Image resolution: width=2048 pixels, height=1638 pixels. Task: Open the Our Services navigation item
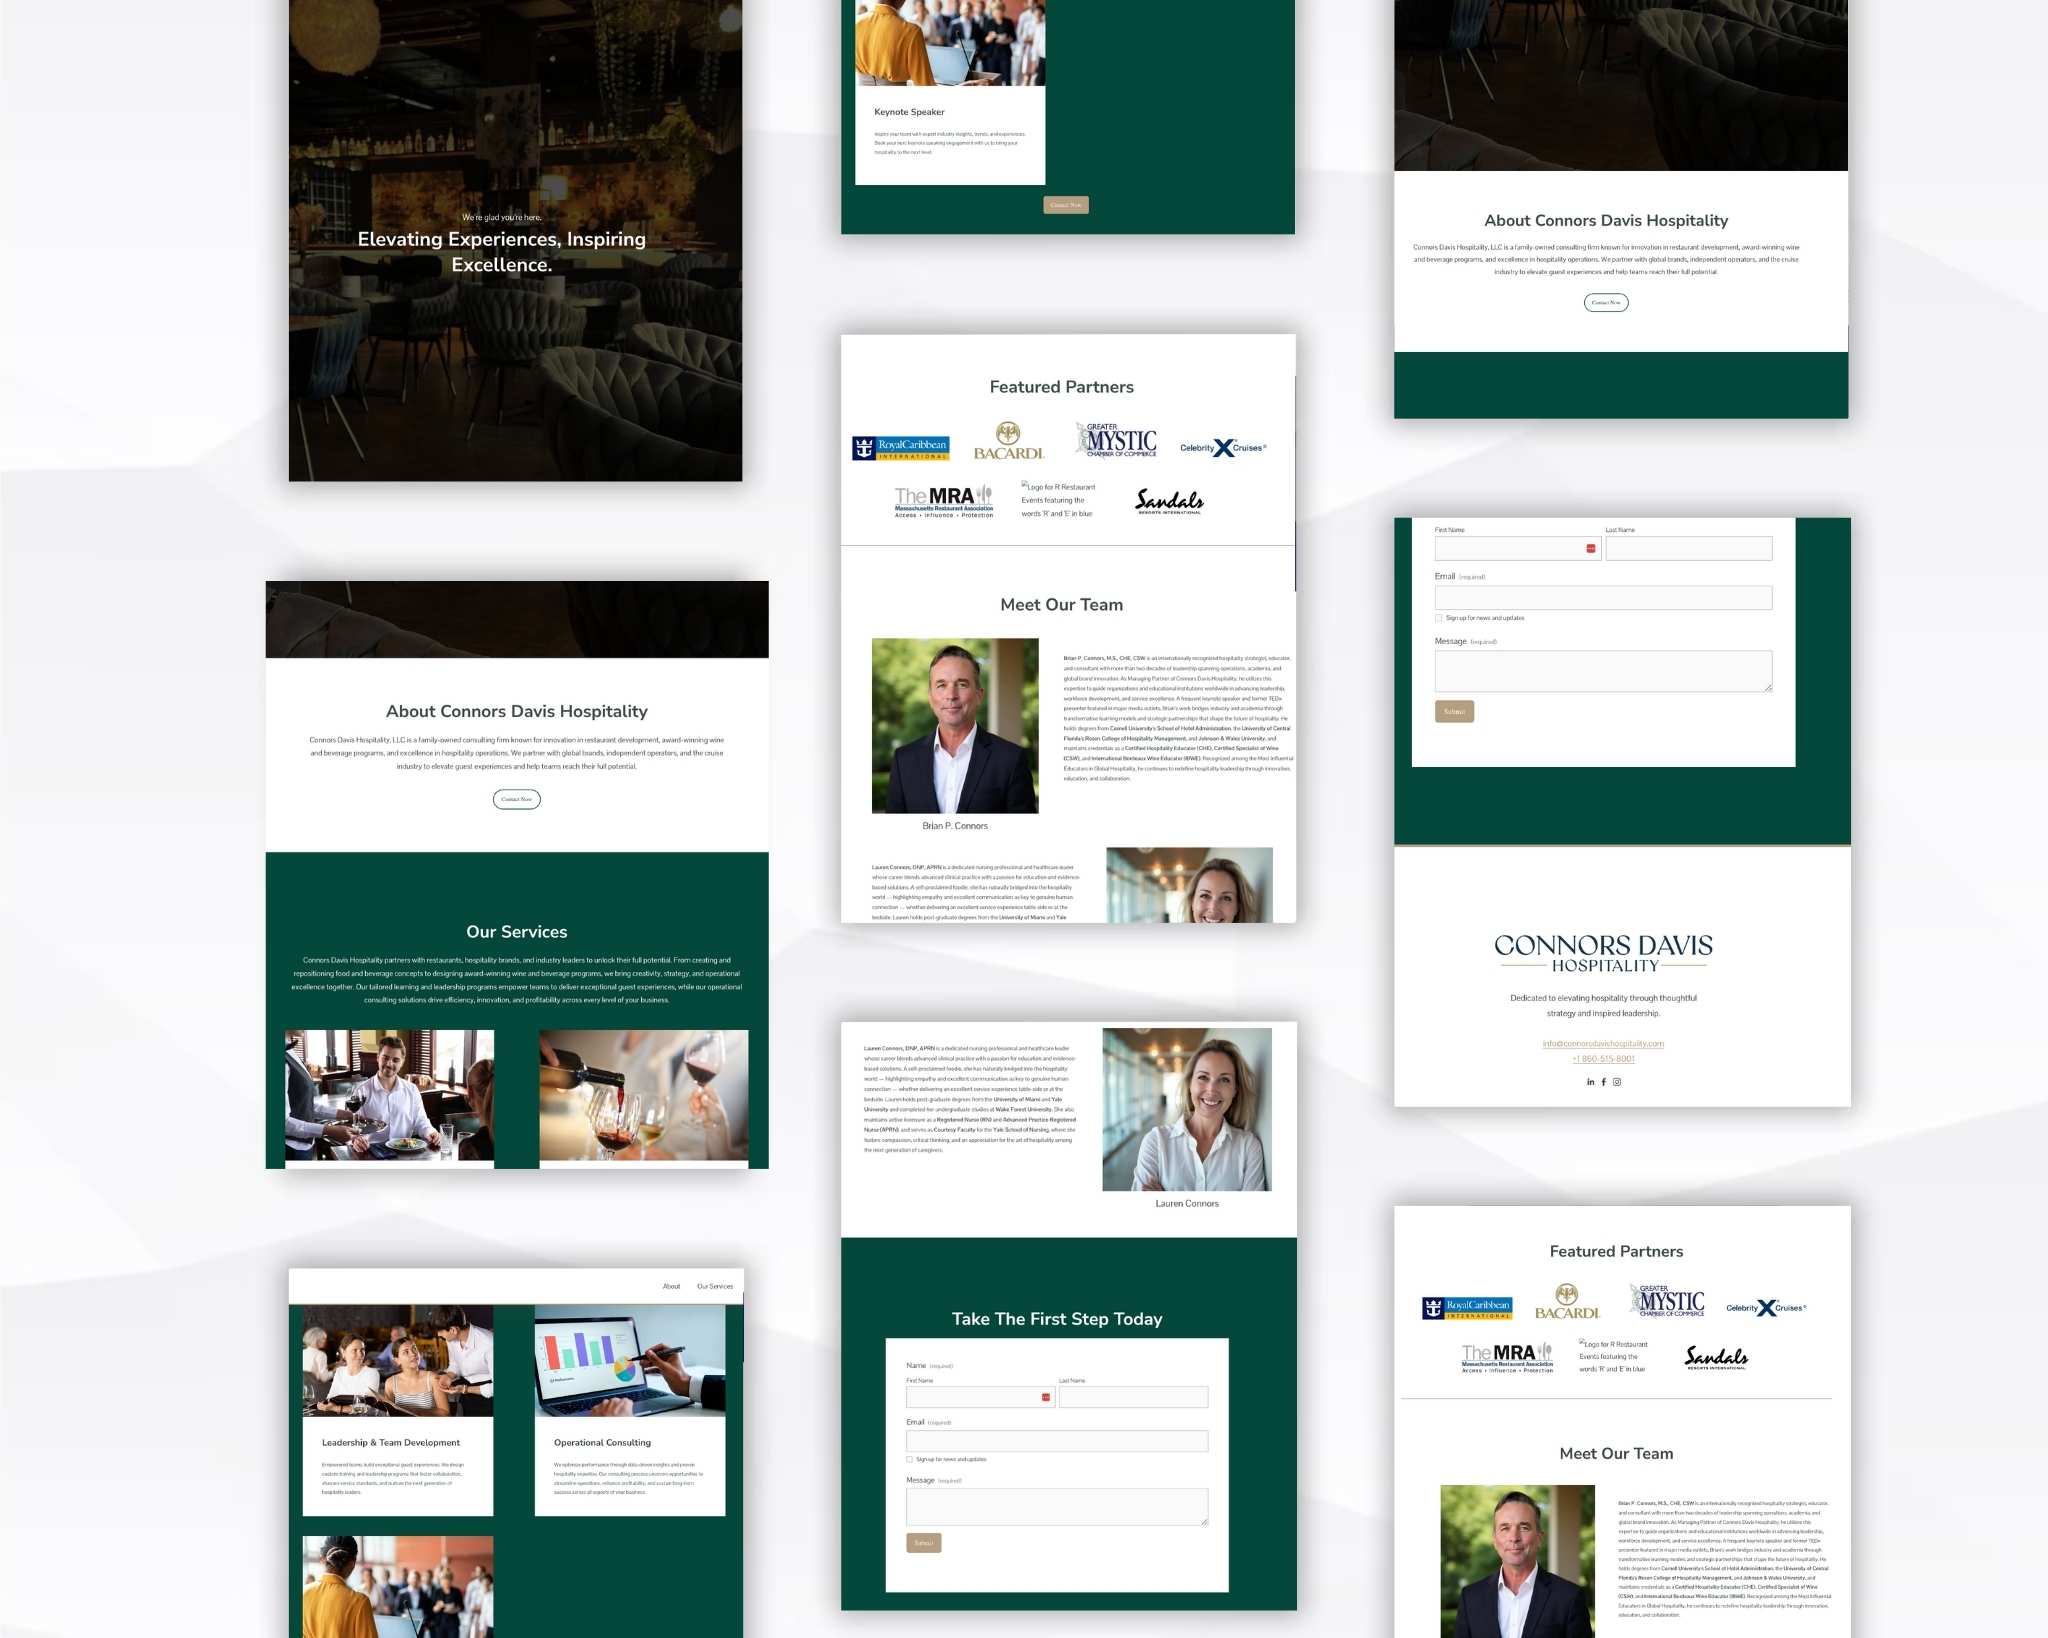point(714,1286)
